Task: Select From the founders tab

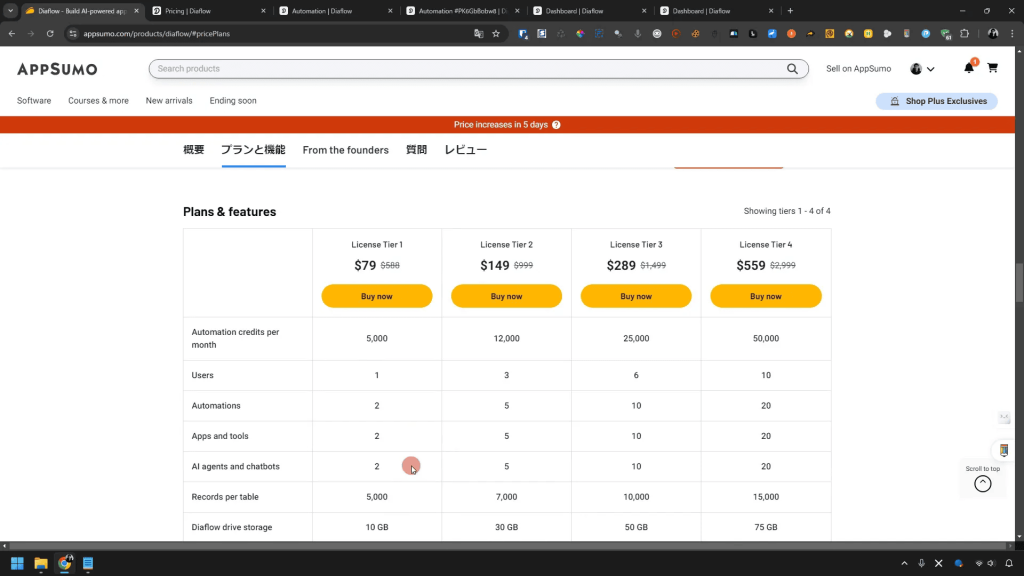Action: pyautogui.click(x=345, y=150)
